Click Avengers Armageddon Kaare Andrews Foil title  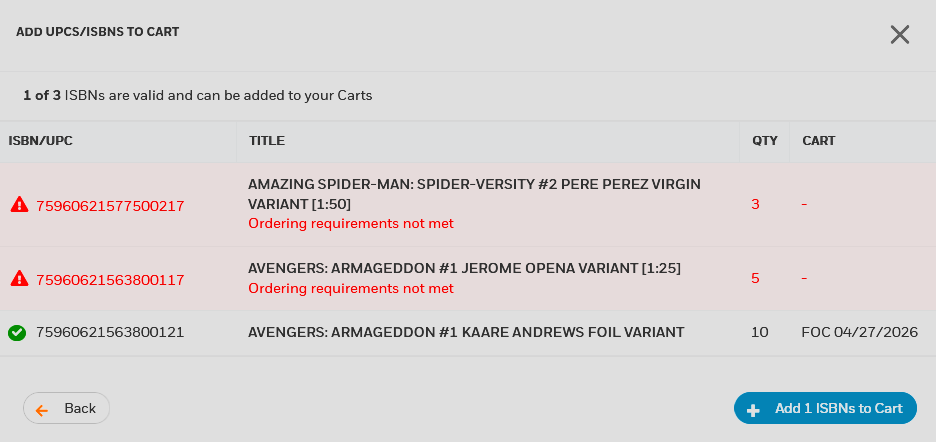tap(466, 333)
